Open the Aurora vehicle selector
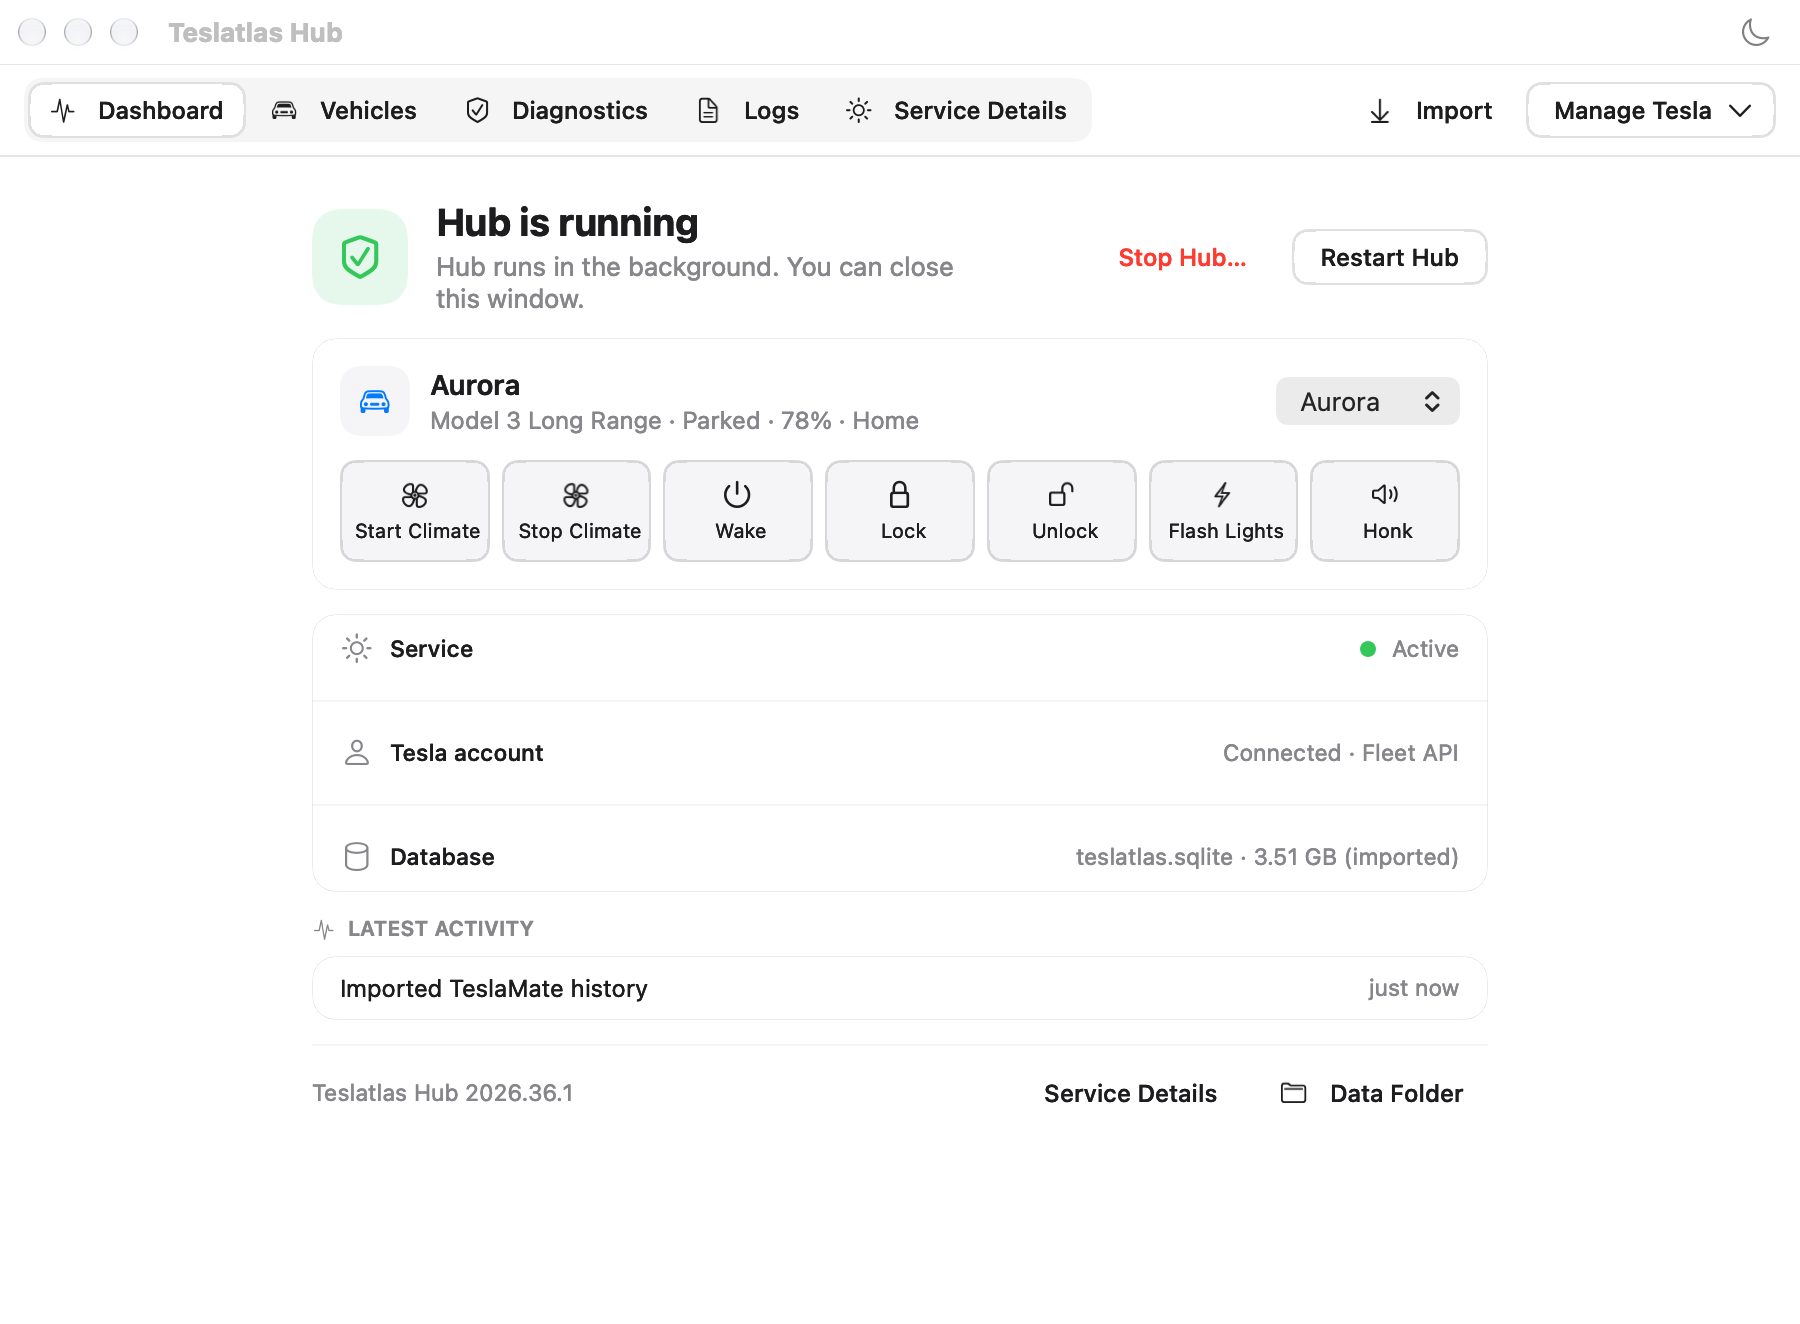 tap(1367, 401)
